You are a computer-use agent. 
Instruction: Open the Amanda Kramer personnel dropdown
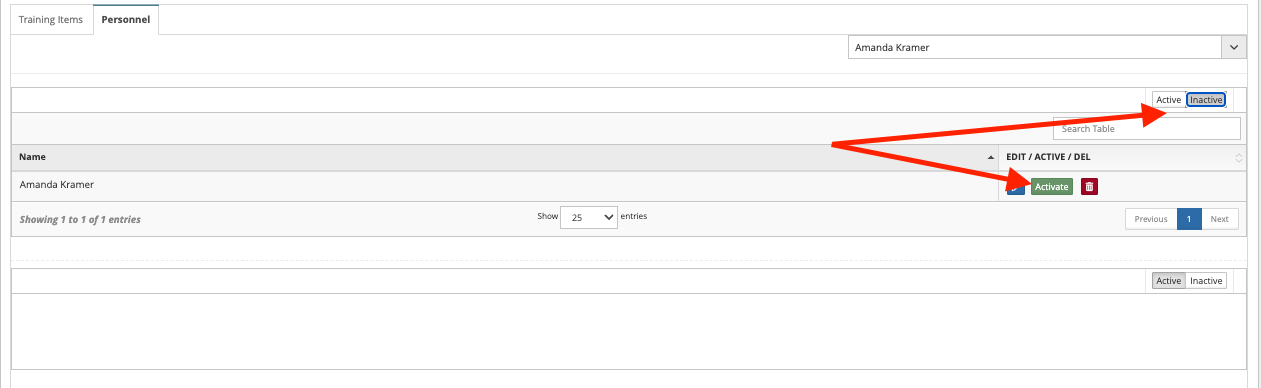[1047, 47]
